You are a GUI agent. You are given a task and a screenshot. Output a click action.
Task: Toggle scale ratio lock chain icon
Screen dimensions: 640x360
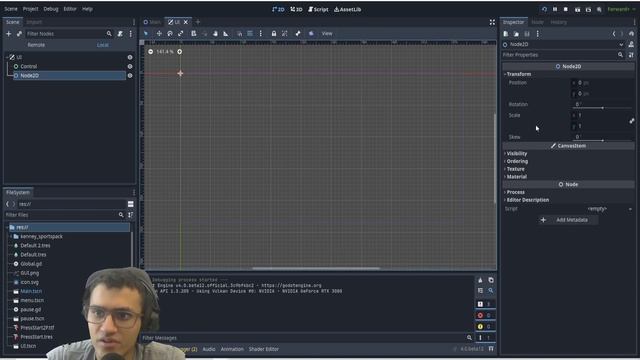pos(632,121)
